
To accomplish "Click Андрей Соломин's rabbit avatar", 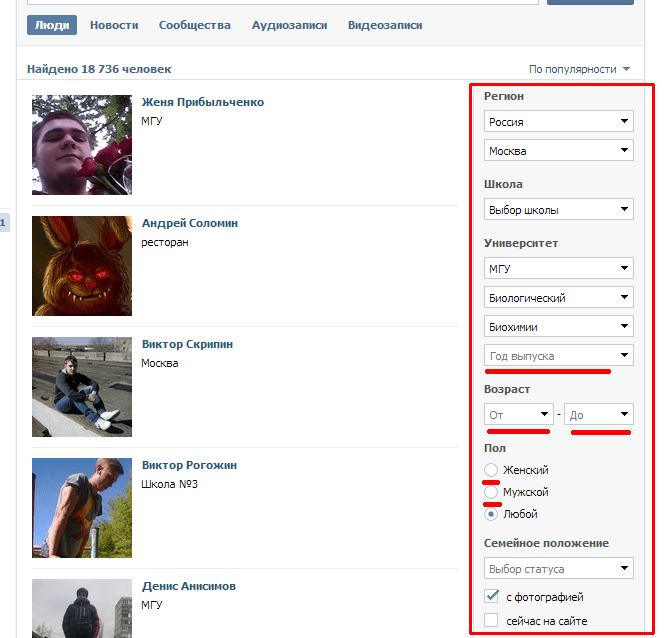I will click(x=82, y=266).
